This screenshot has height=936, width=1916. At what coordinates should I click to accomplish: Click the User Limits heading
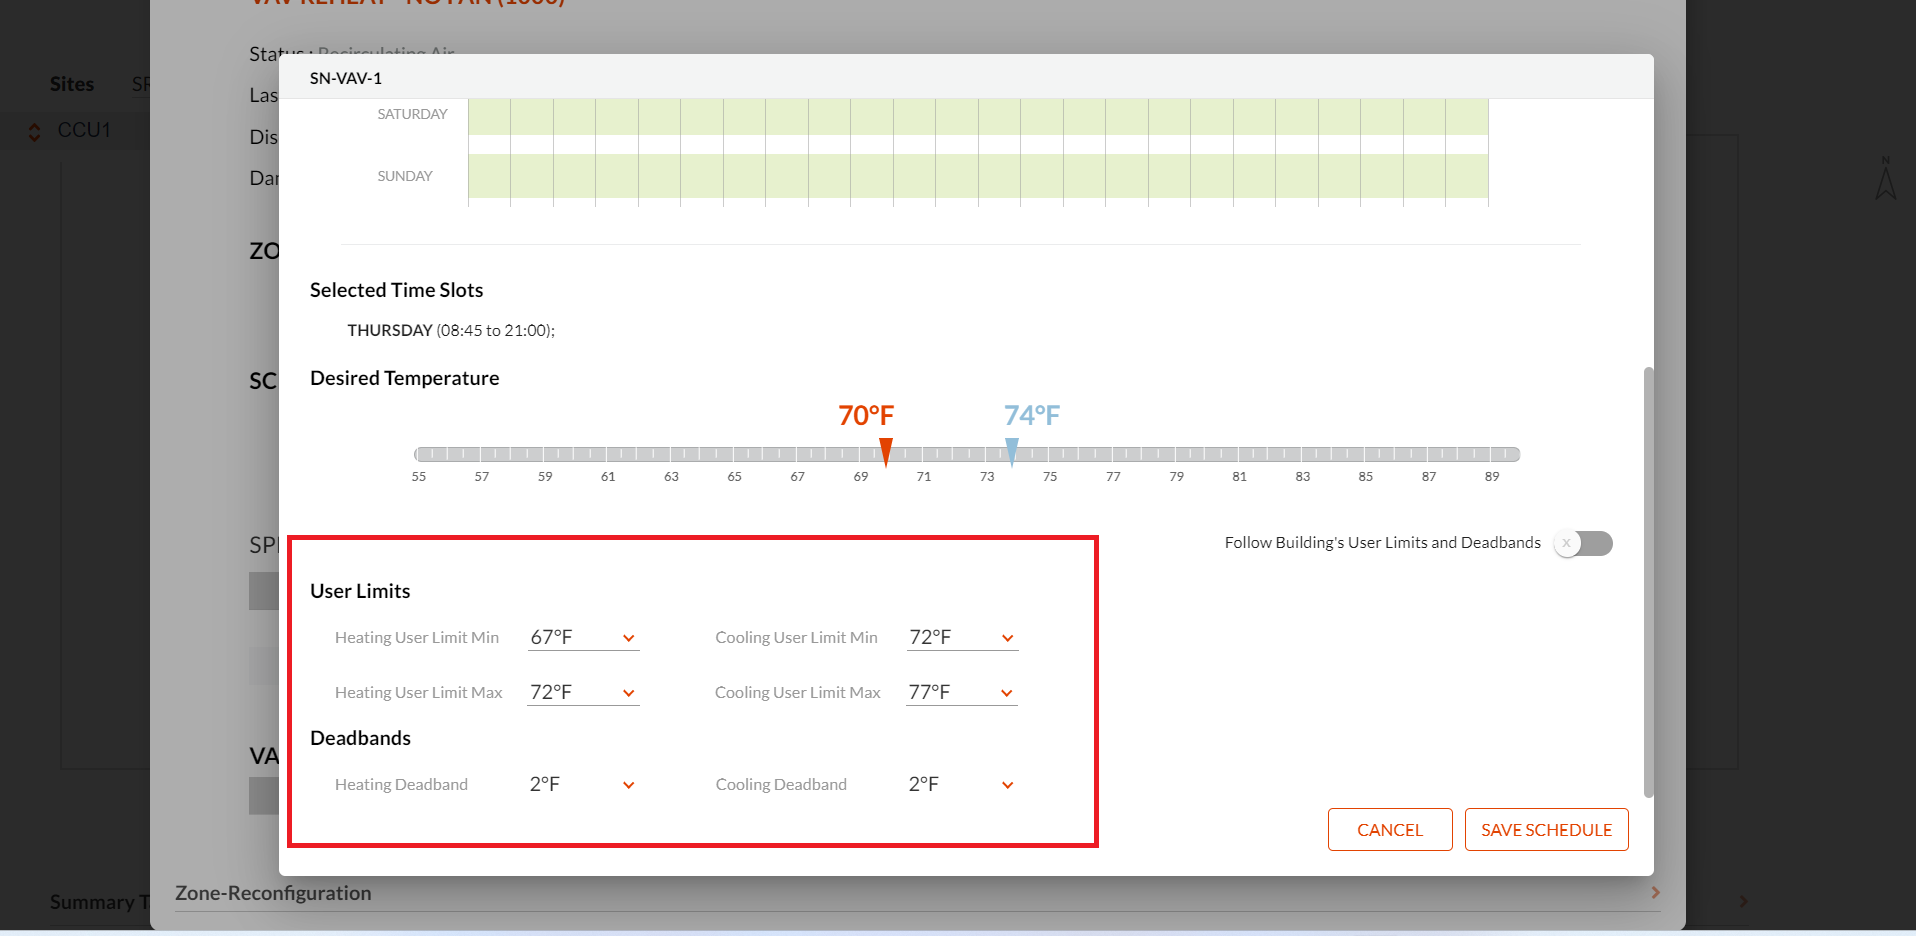point(360,591)
